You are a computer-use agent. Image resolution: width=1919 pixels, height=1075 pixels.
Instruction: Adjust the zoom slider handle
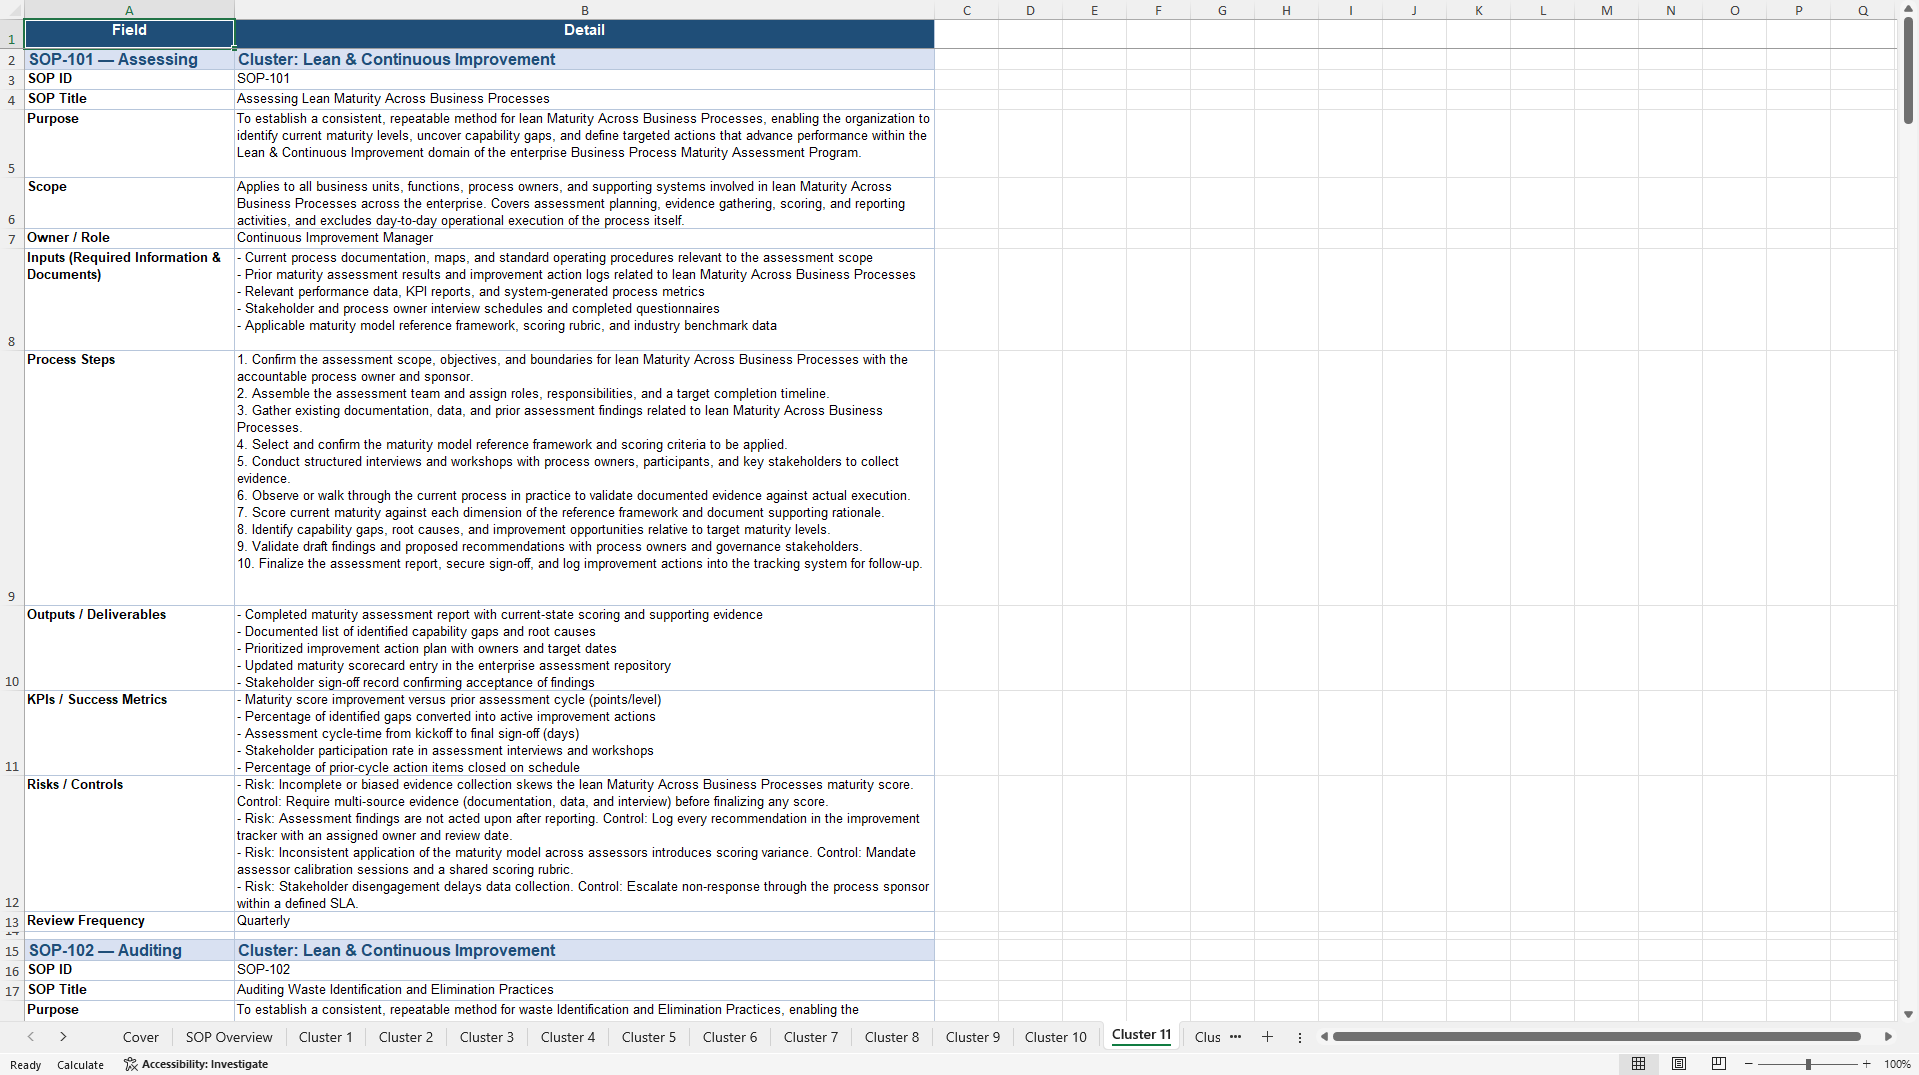pos(1808,1064)
